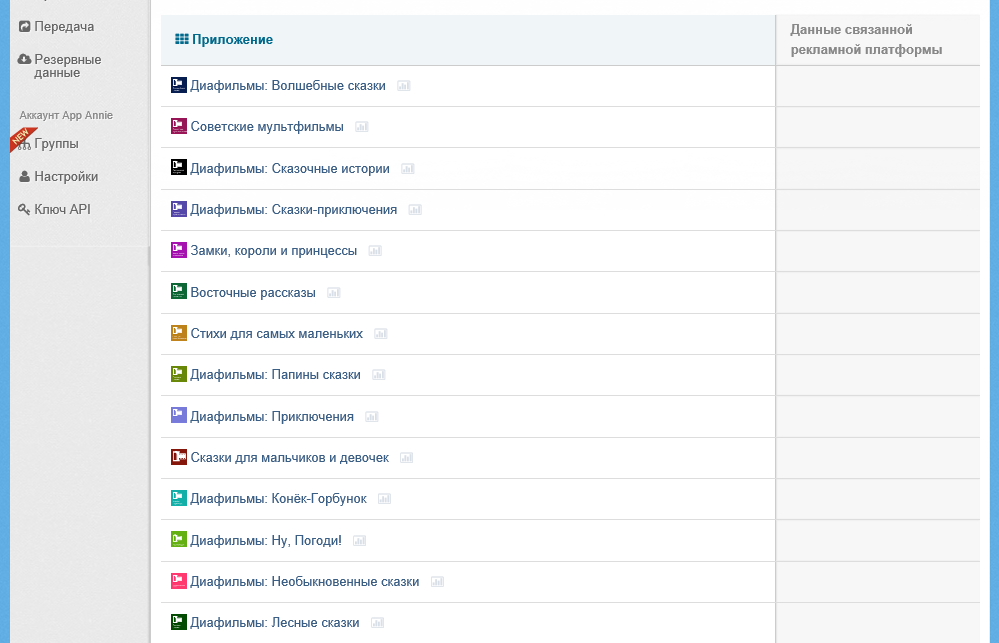This screenshot has height=643, width=999.
Task: Open the Диафильмы: Сказочные истории link
Action: tap(290, 169)
